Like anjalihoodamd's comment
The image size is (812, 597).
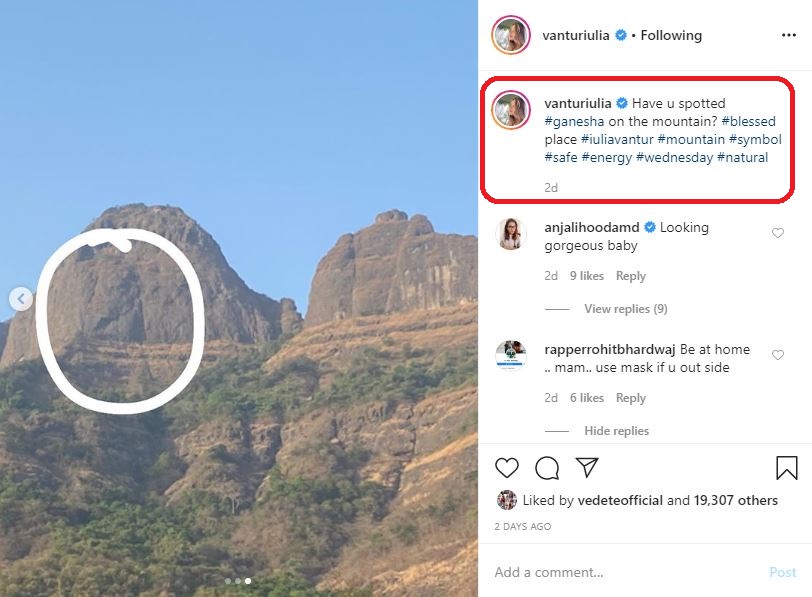click(x=777, y=233)
